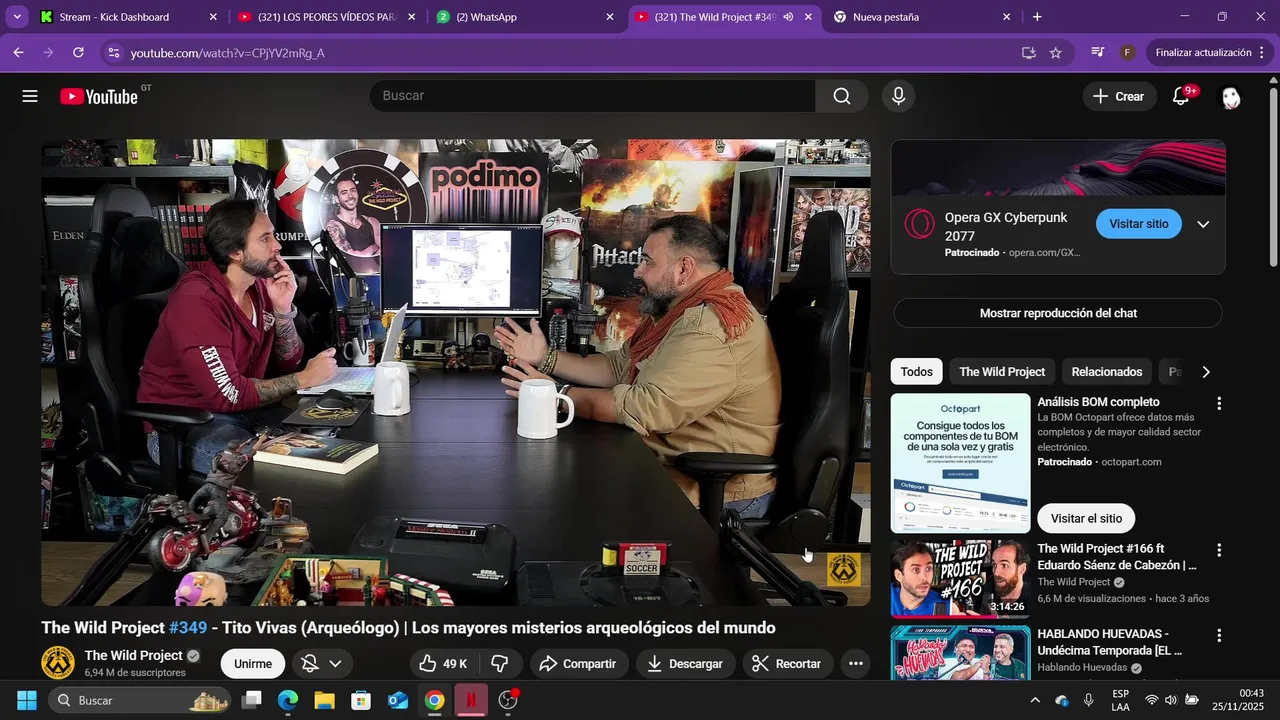Screen dimensions: 1280x720
Task: Click the Crear button
Action: click(1118, 96)
